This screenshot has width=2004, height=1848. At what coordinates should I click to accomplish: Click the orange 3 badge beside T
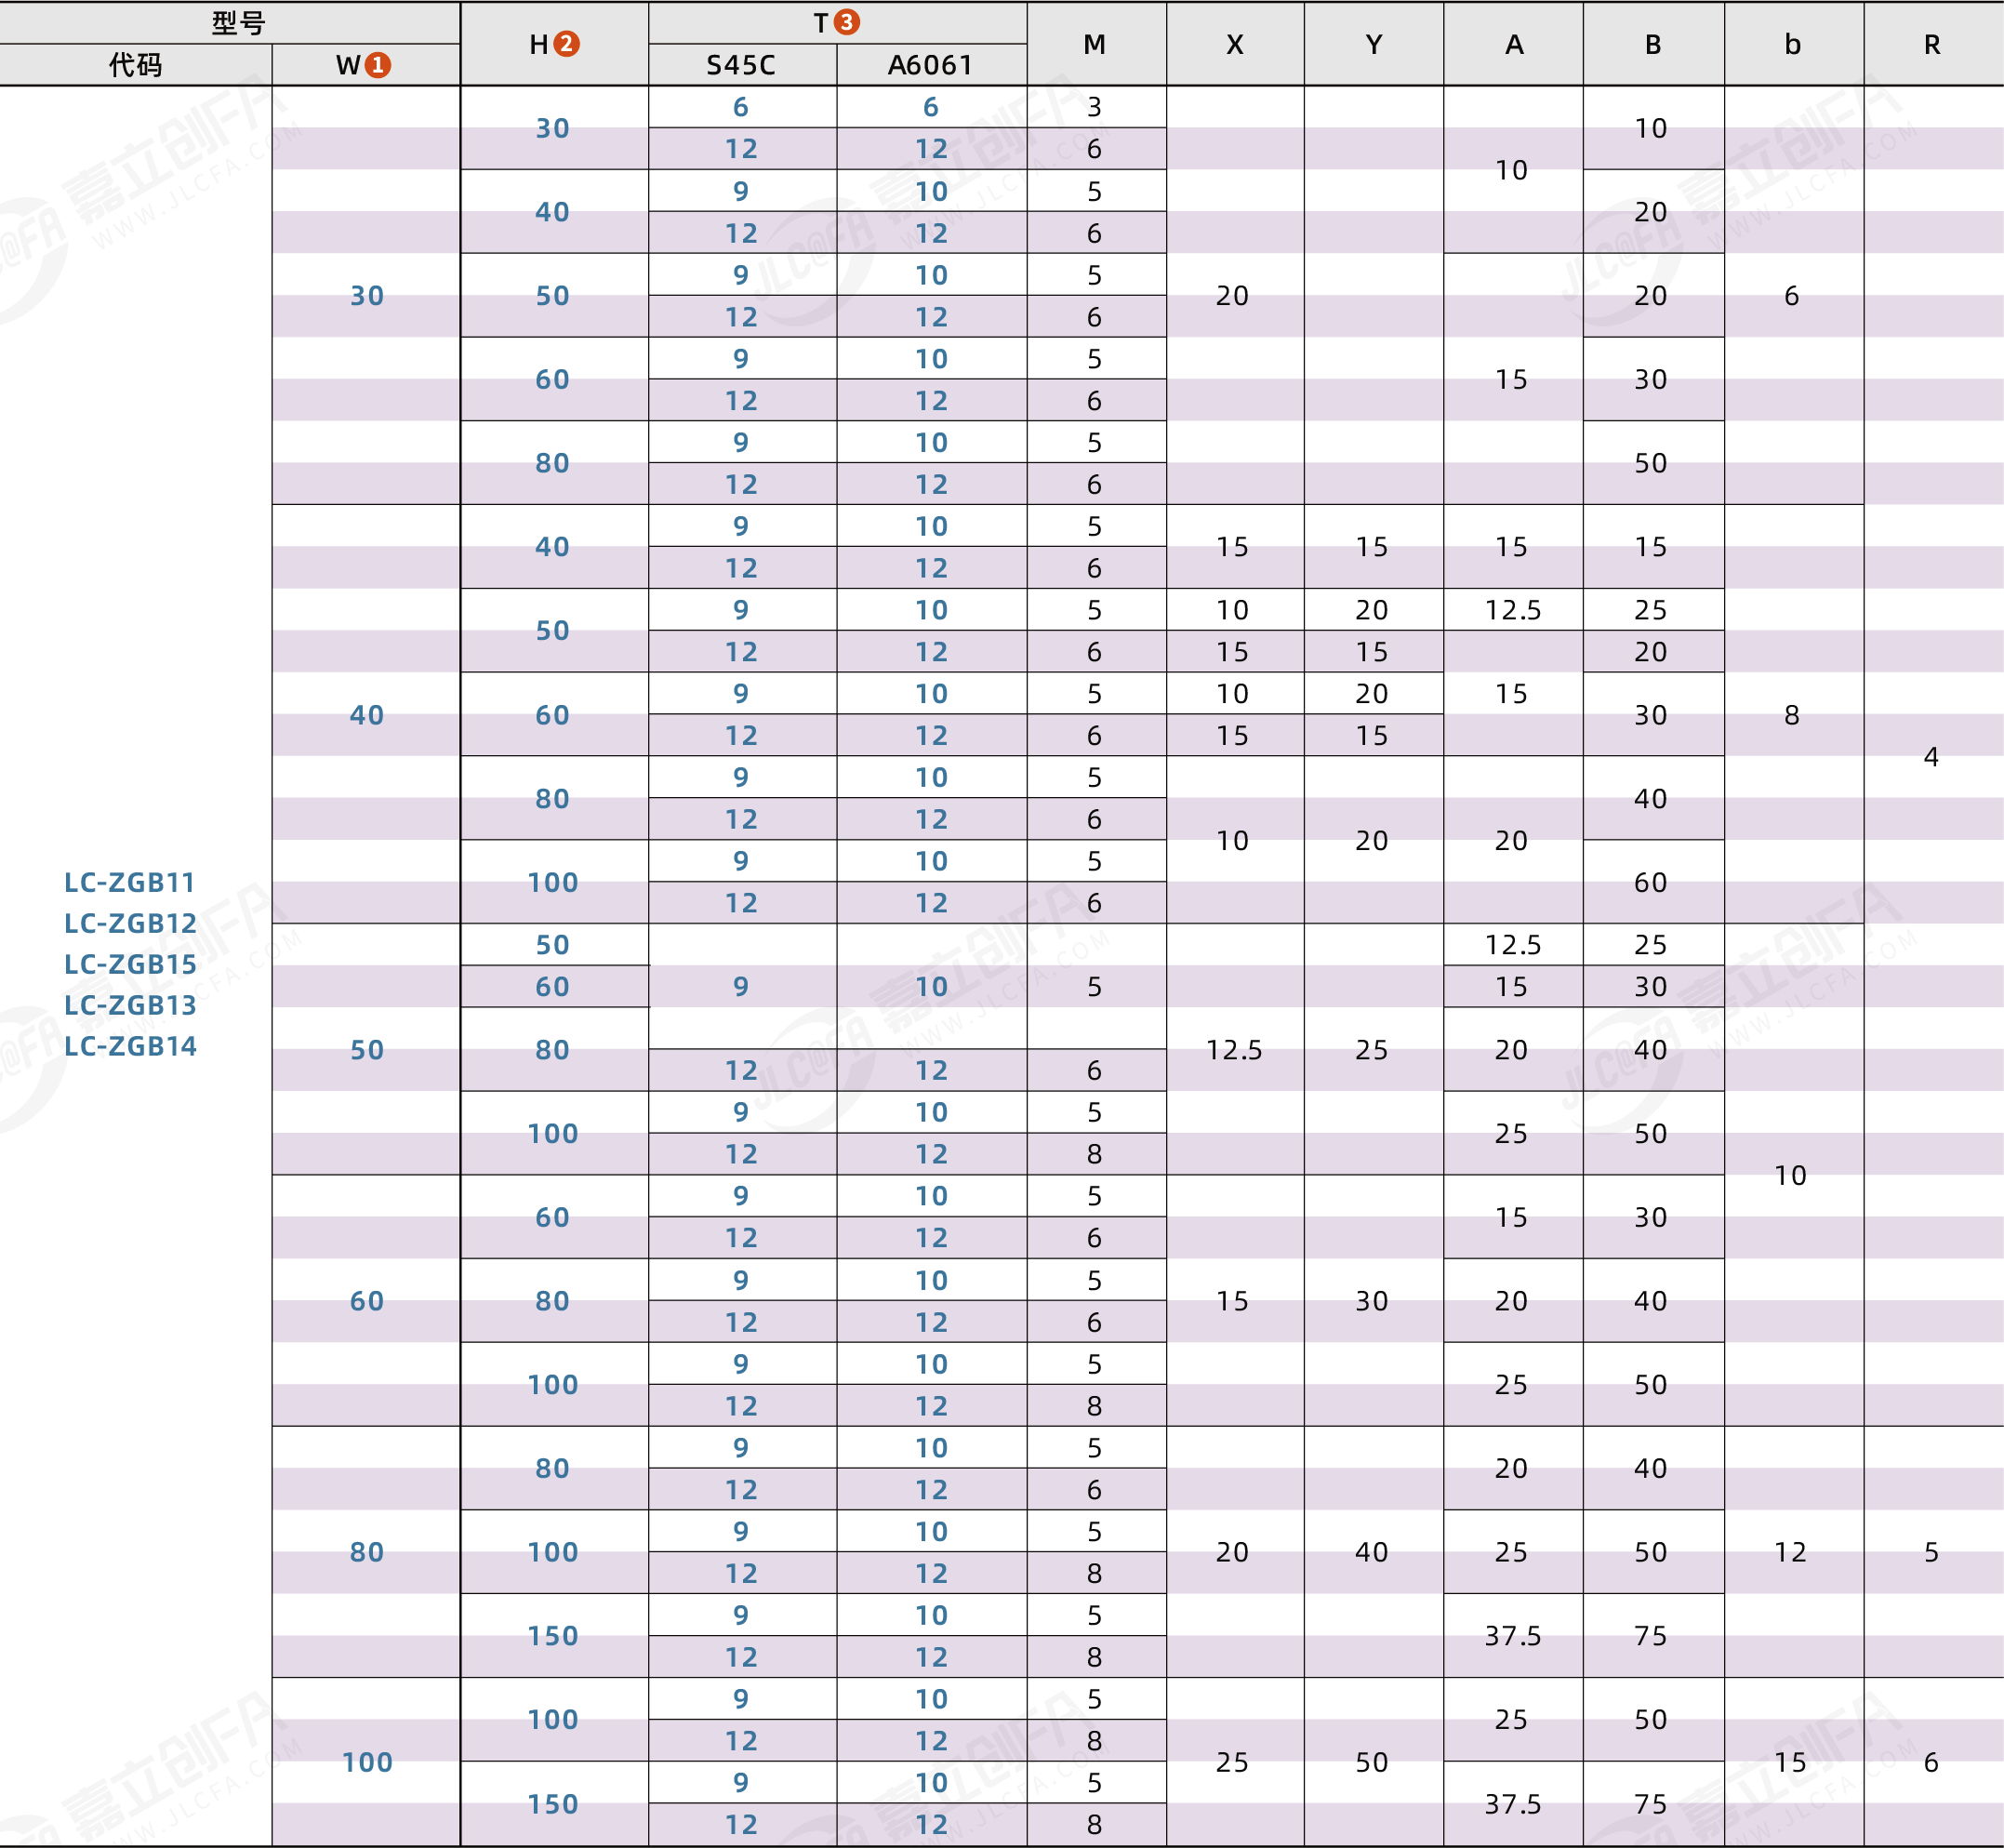(x=846, y=22)
